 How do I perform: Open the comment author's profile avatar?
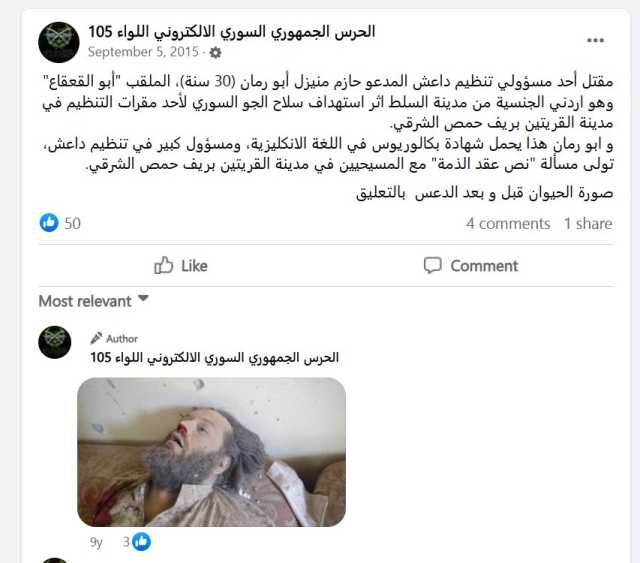pos(55,342)
